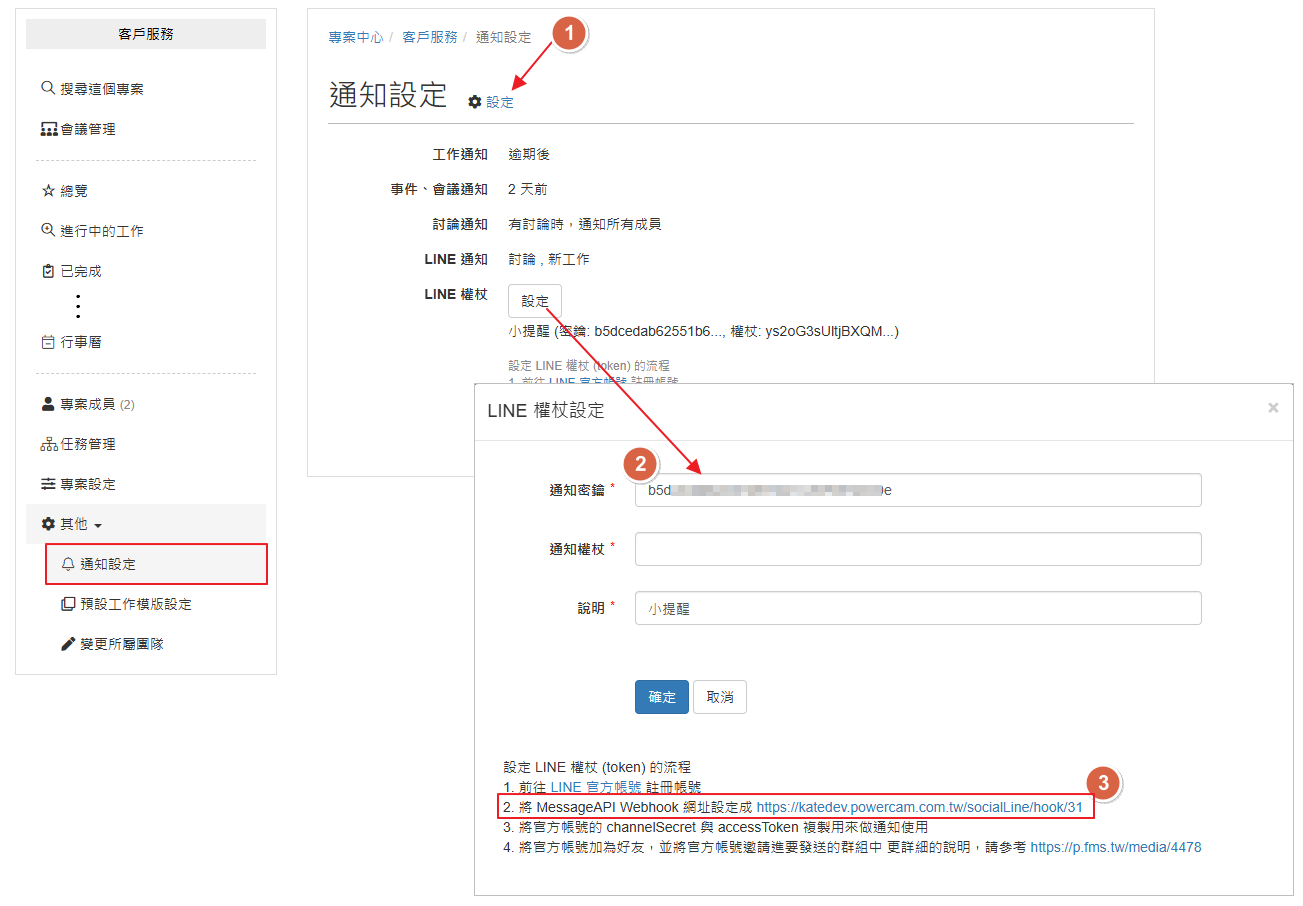Click the 設定 button for LINE 權杖

pyautogui.click(x=535, y=301)
